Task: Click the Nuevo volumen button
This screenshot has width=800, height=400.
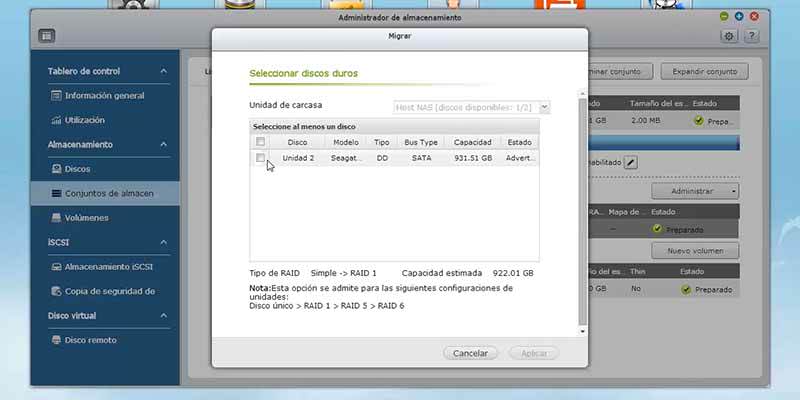Action: coord(695,251)
